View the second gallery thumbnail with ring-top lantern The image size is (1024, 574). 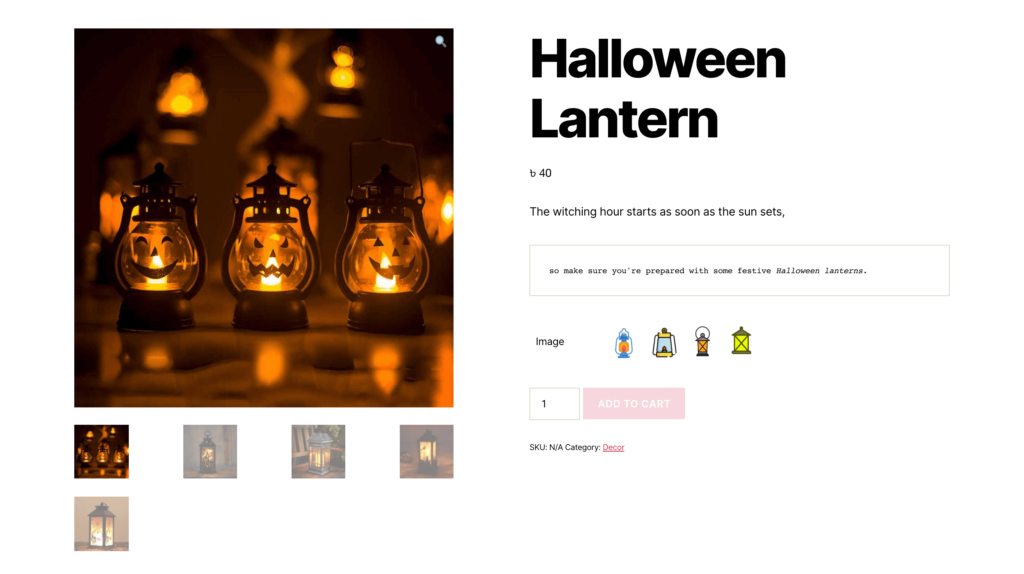coord(210,452)
